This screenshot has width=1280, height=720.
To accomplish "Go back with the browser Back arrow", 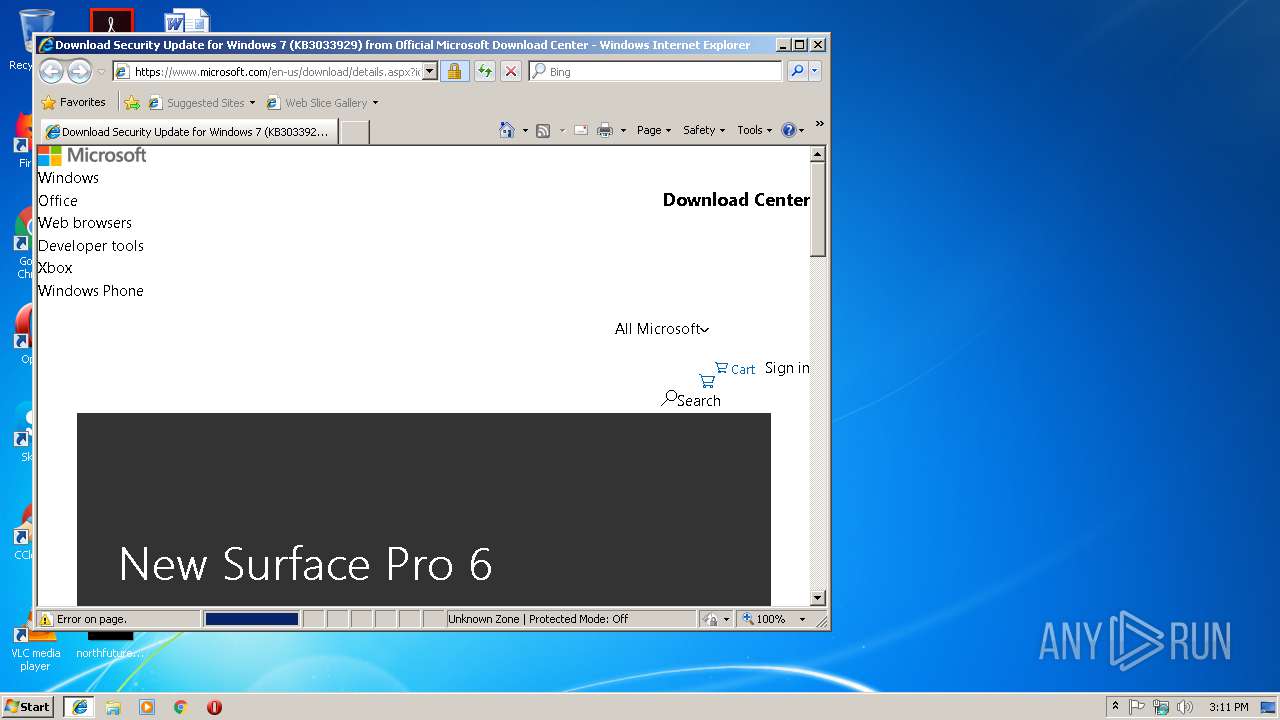I will coord(51,71).
